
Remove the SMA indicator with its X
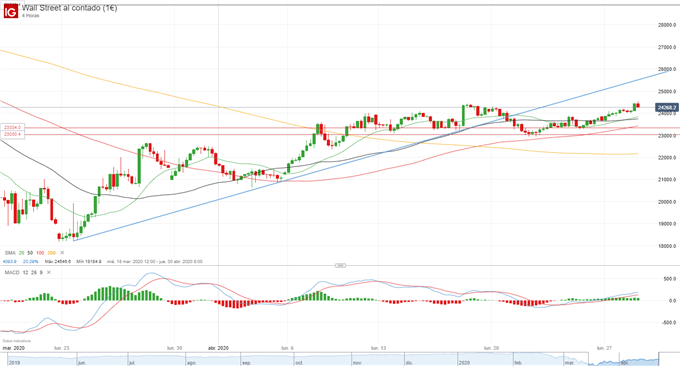[x=62, y=252]
